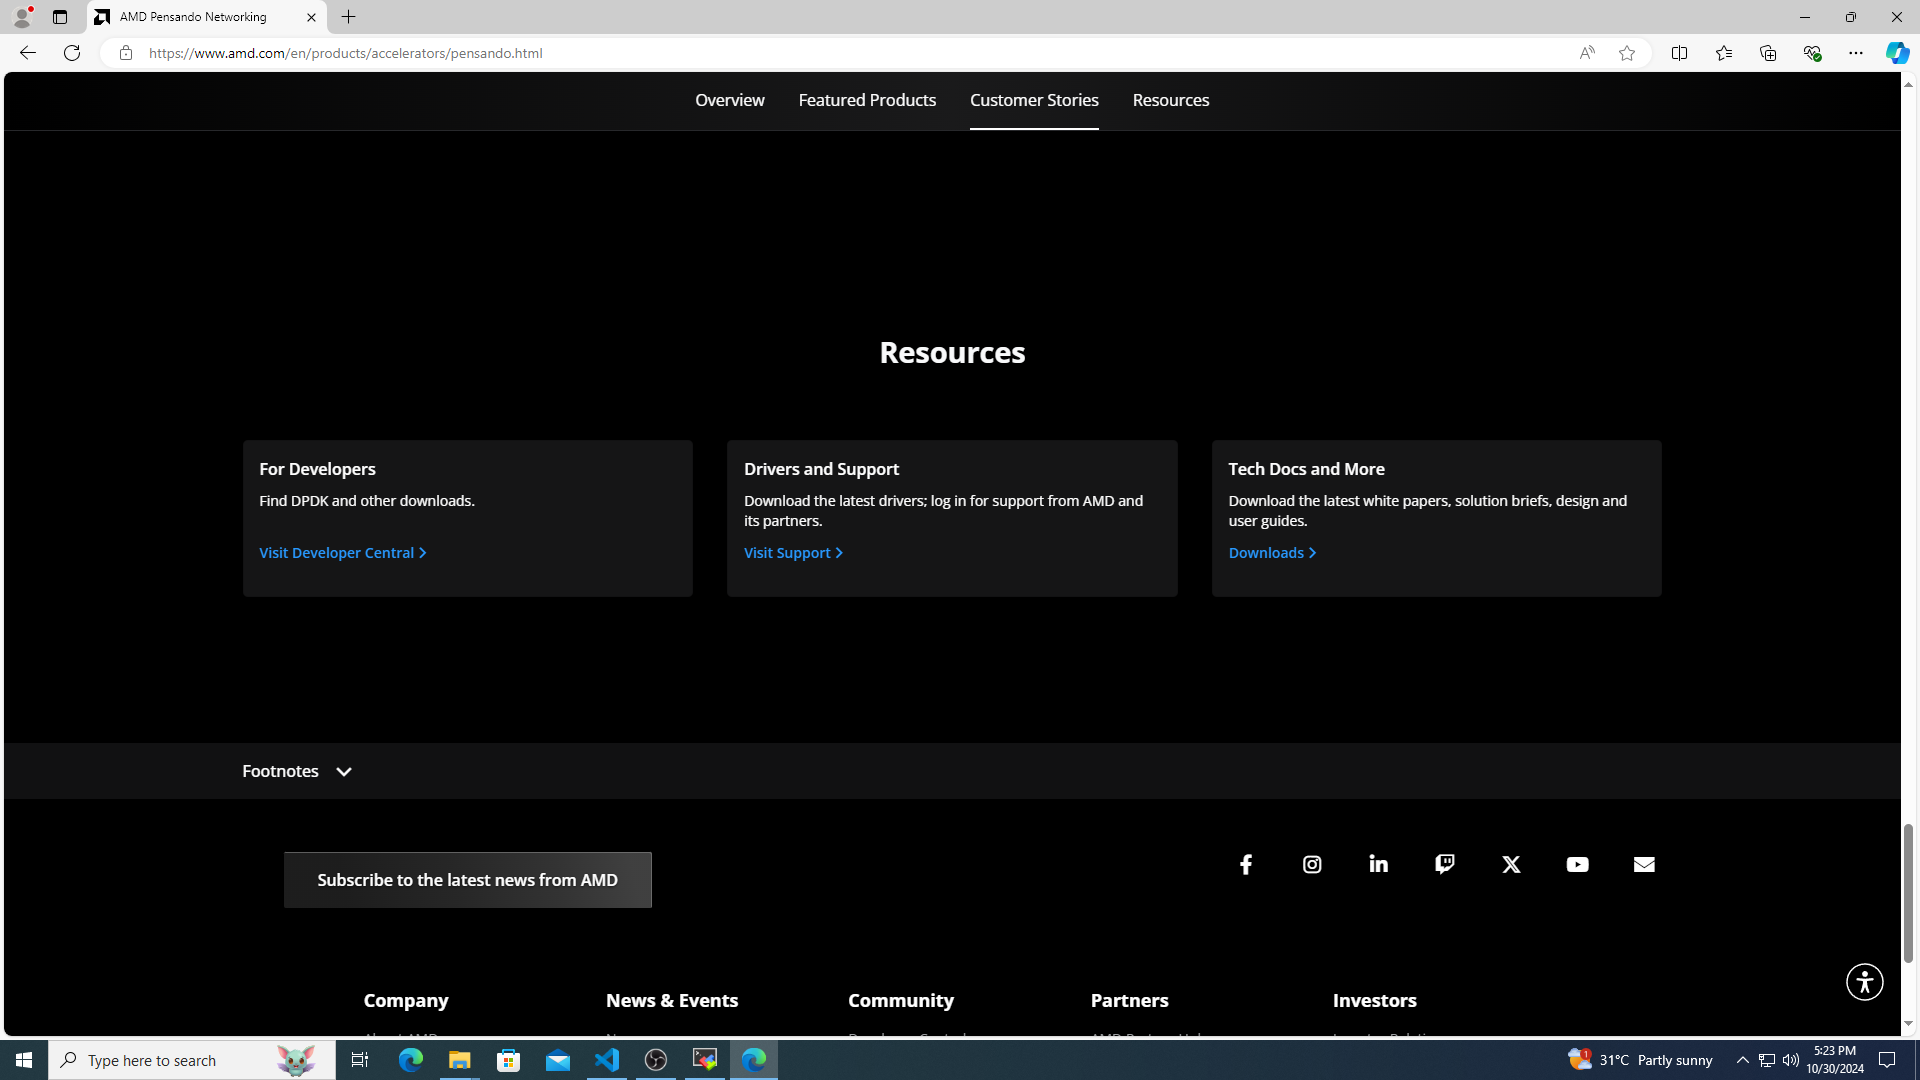
Task: Open Settings and more menu
Action: click(1855, 53)
